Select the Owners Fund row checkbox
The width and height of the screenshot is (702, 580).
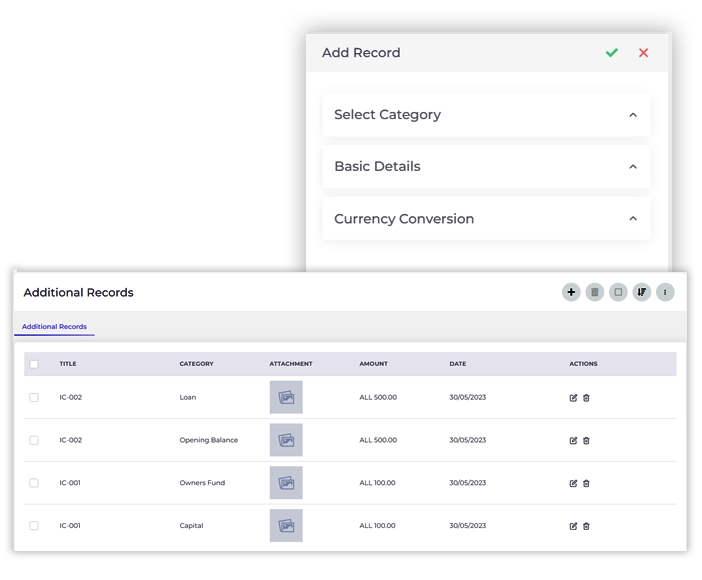tap(34, 483)
